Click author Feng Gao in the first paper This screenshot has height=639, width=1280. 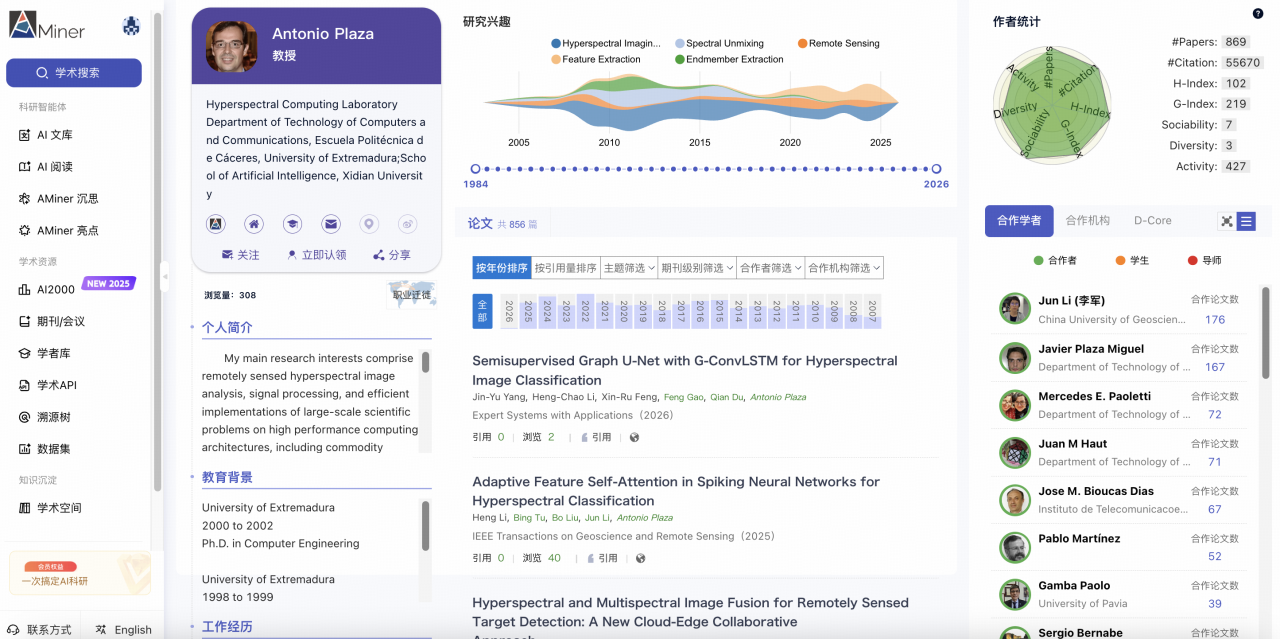(684, 397)
